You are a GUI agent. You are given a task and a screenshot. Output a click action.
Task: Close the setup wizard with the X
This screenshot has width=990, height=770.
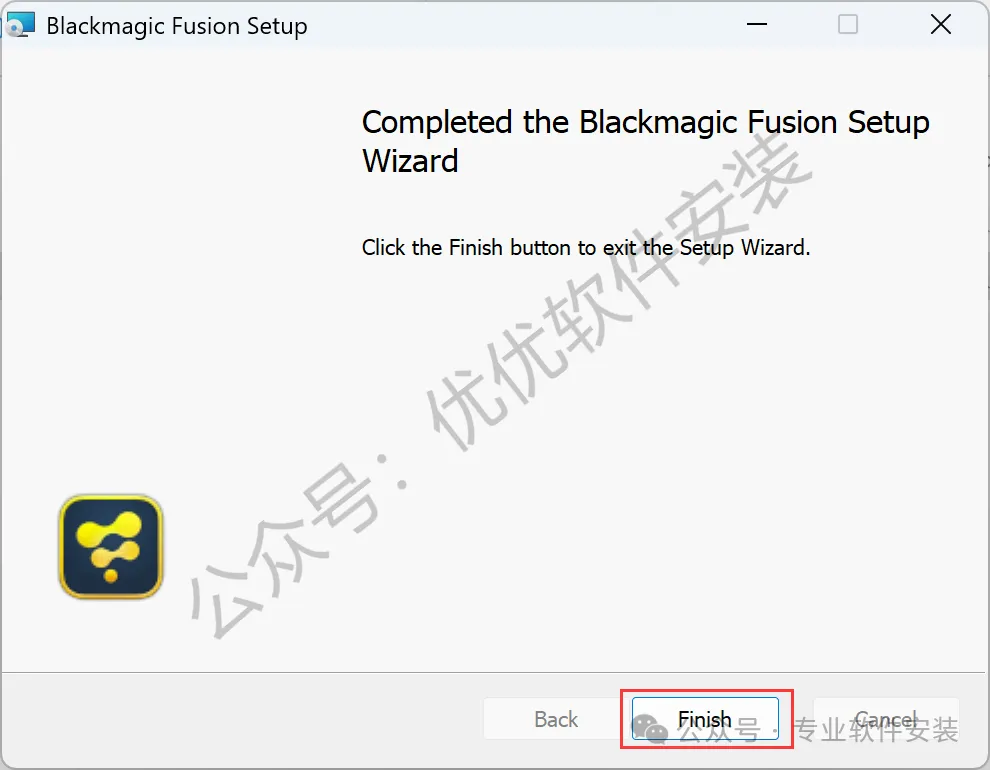click(941, 25)
